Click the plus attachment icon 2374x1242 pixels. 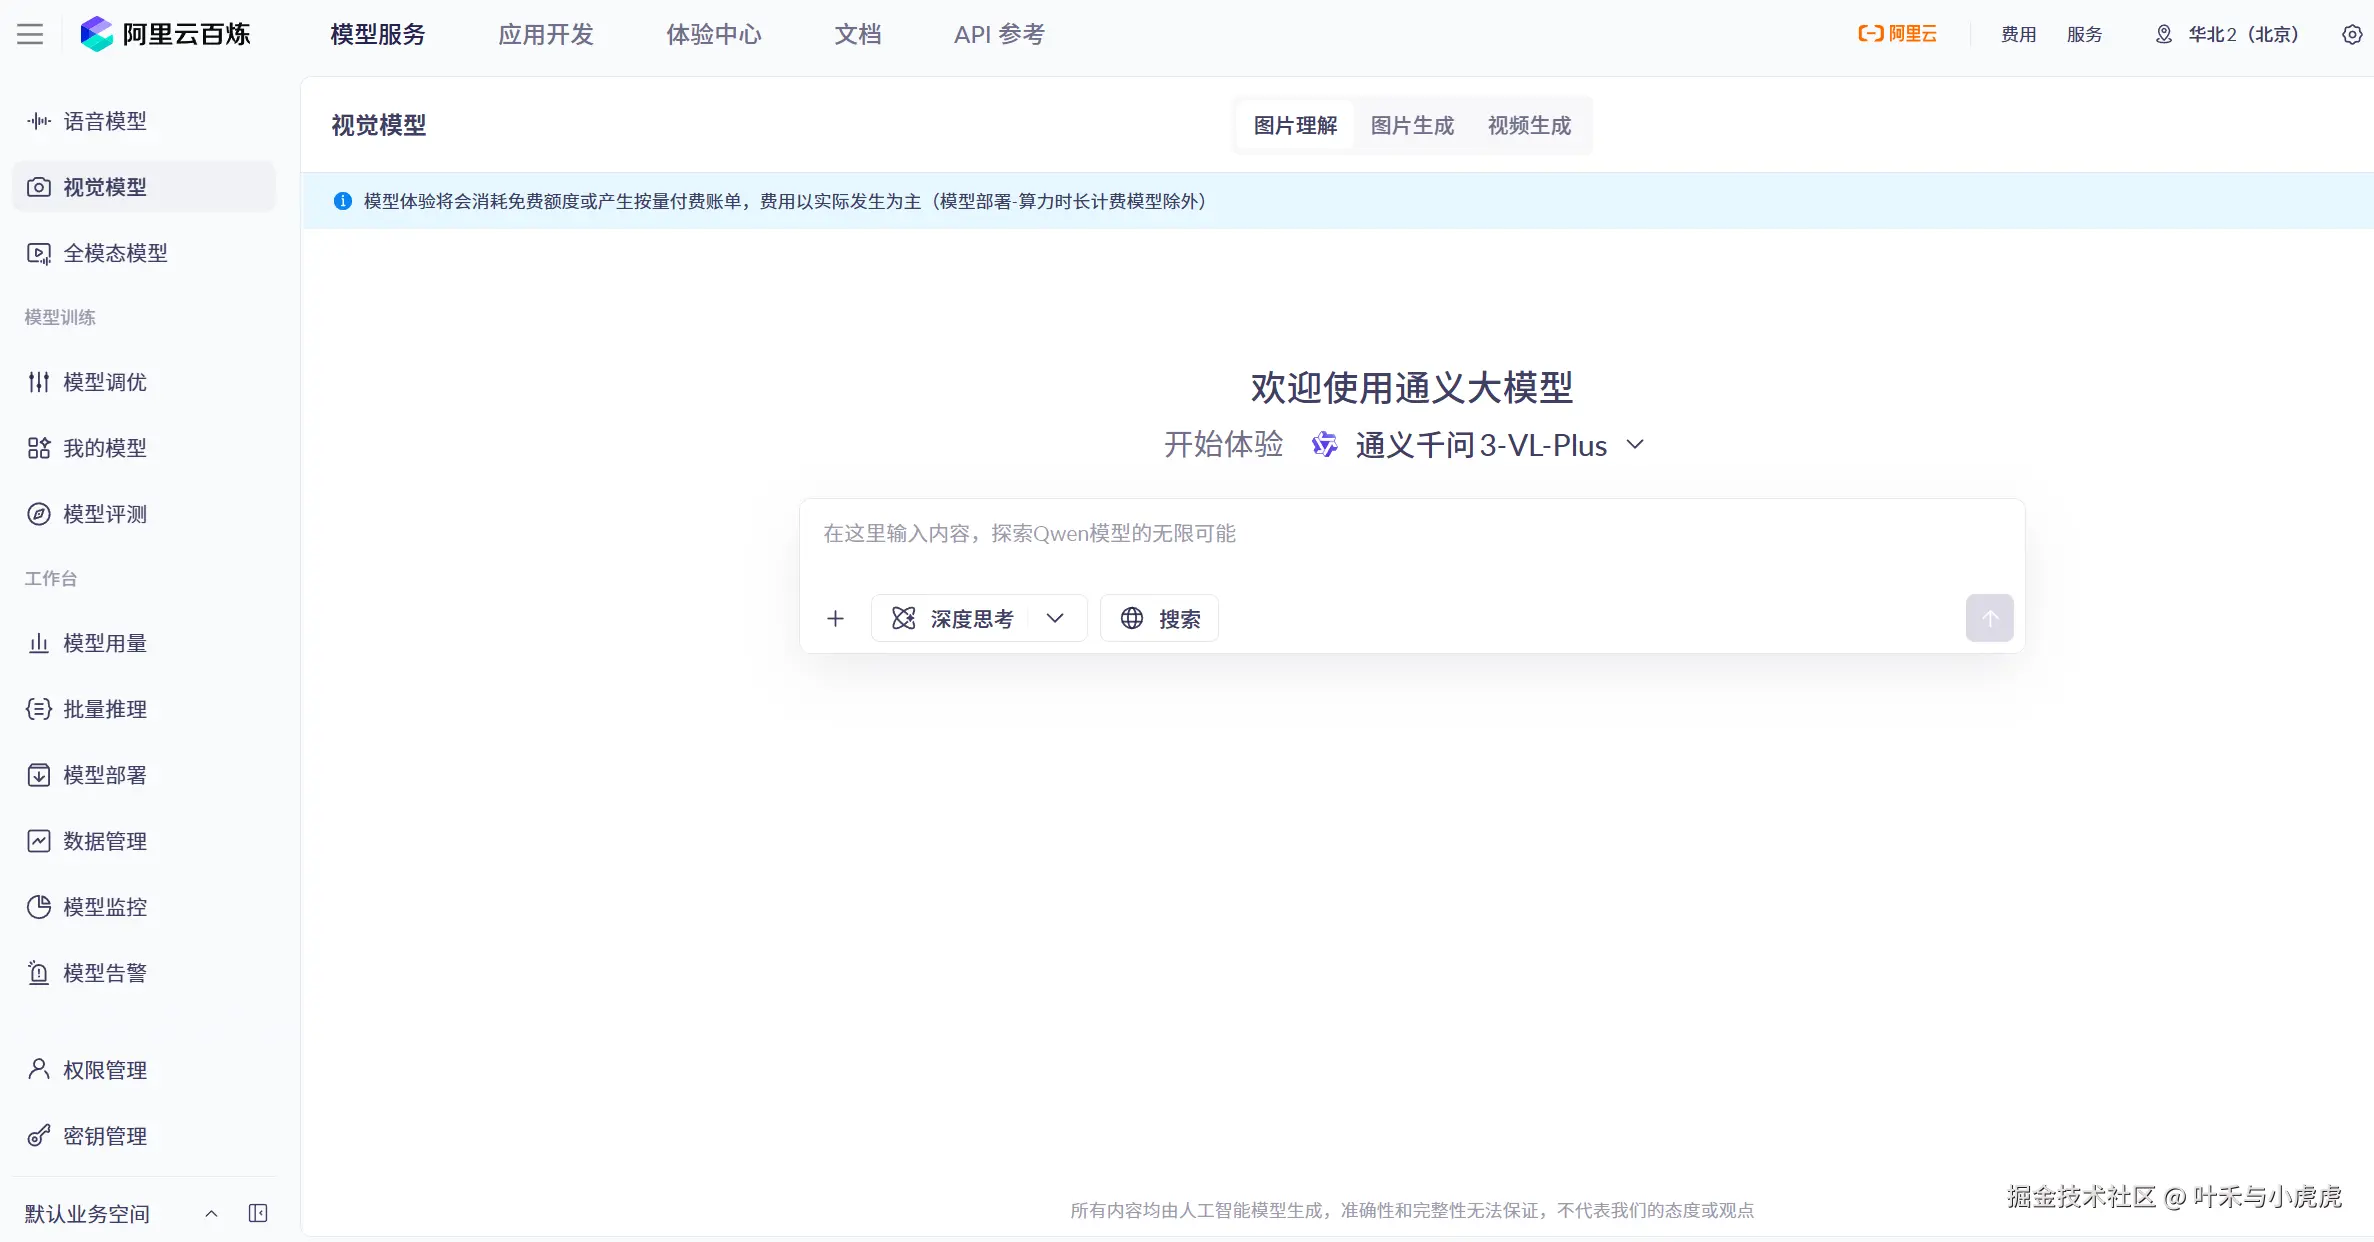click(x=835, y=619)
